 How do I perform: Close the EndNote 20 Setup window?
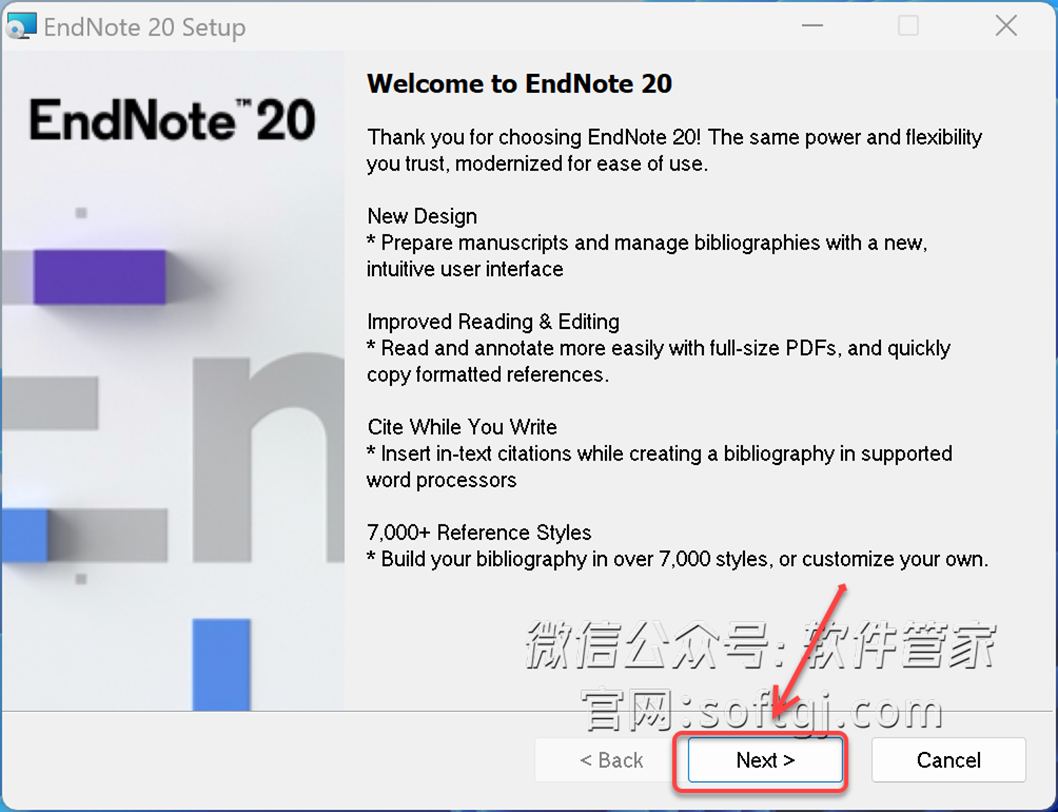click(x=1006, y=26)
